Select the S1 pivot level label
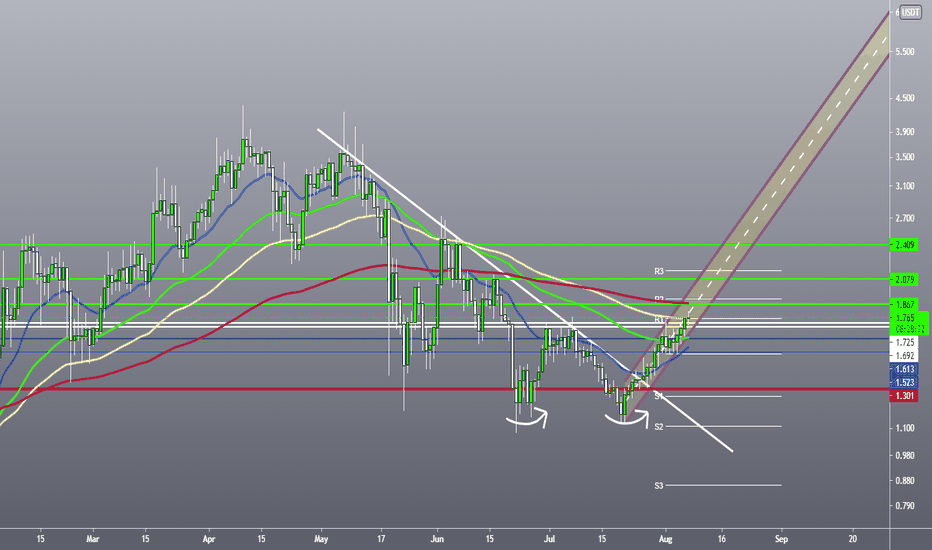Image resolution: width=932 pixels, height=550 pixels. [659, 396]
